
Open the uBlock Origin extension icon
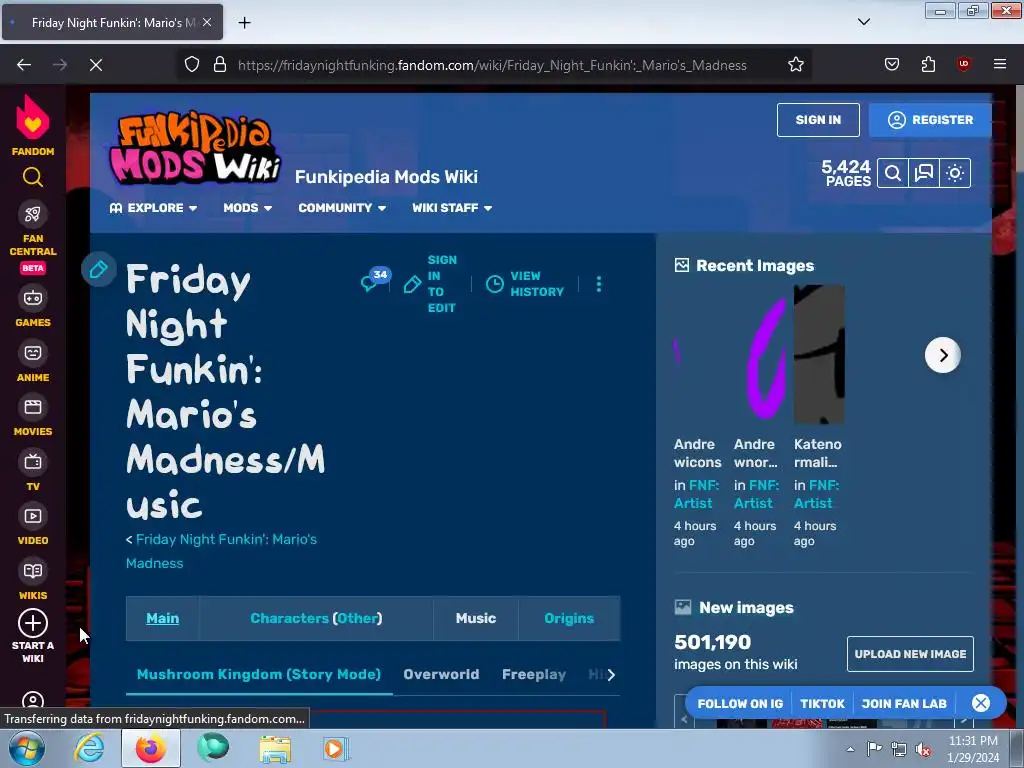click(963, 64)
